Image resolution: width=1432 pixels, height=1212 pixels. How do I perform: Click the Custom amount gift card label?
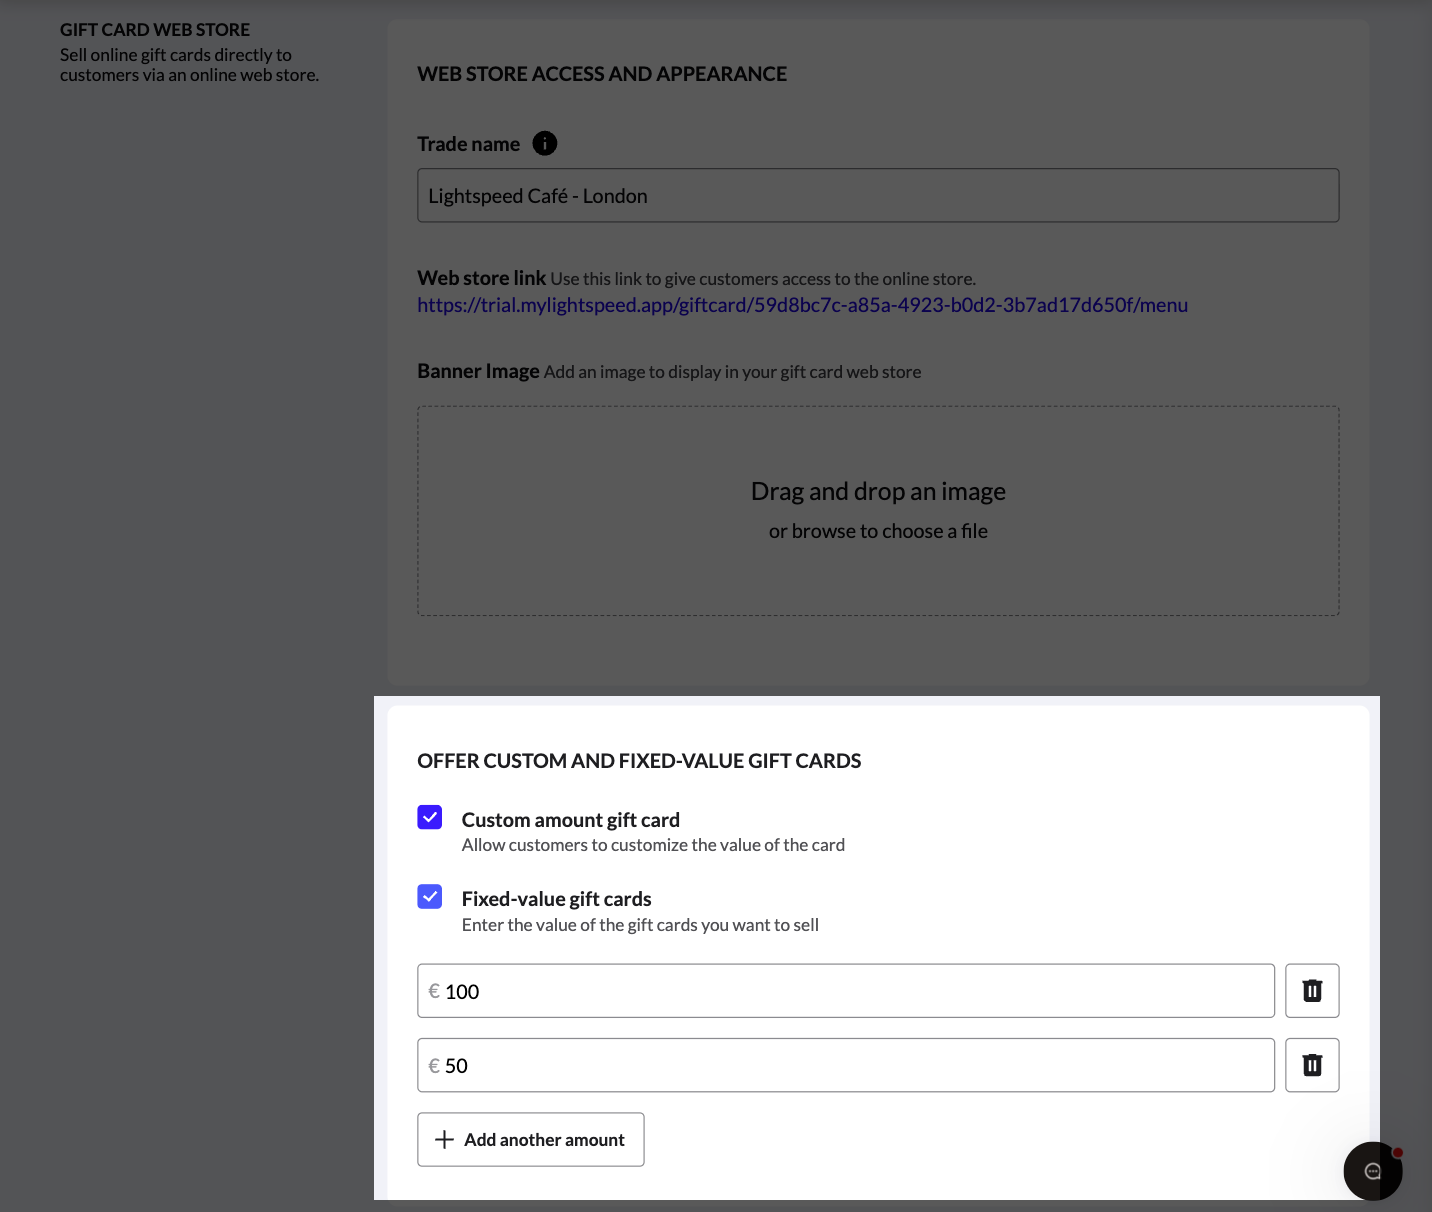coord(570,820)
